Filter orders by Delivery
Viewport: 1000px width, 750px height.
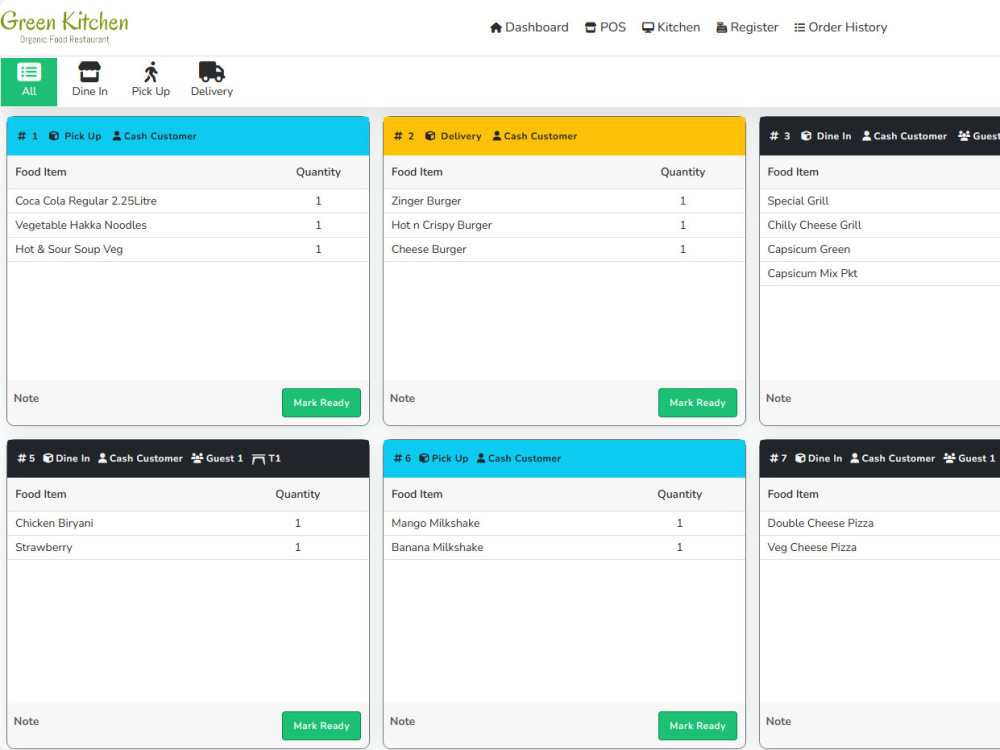pyautogui.click(x=212, y=82)
